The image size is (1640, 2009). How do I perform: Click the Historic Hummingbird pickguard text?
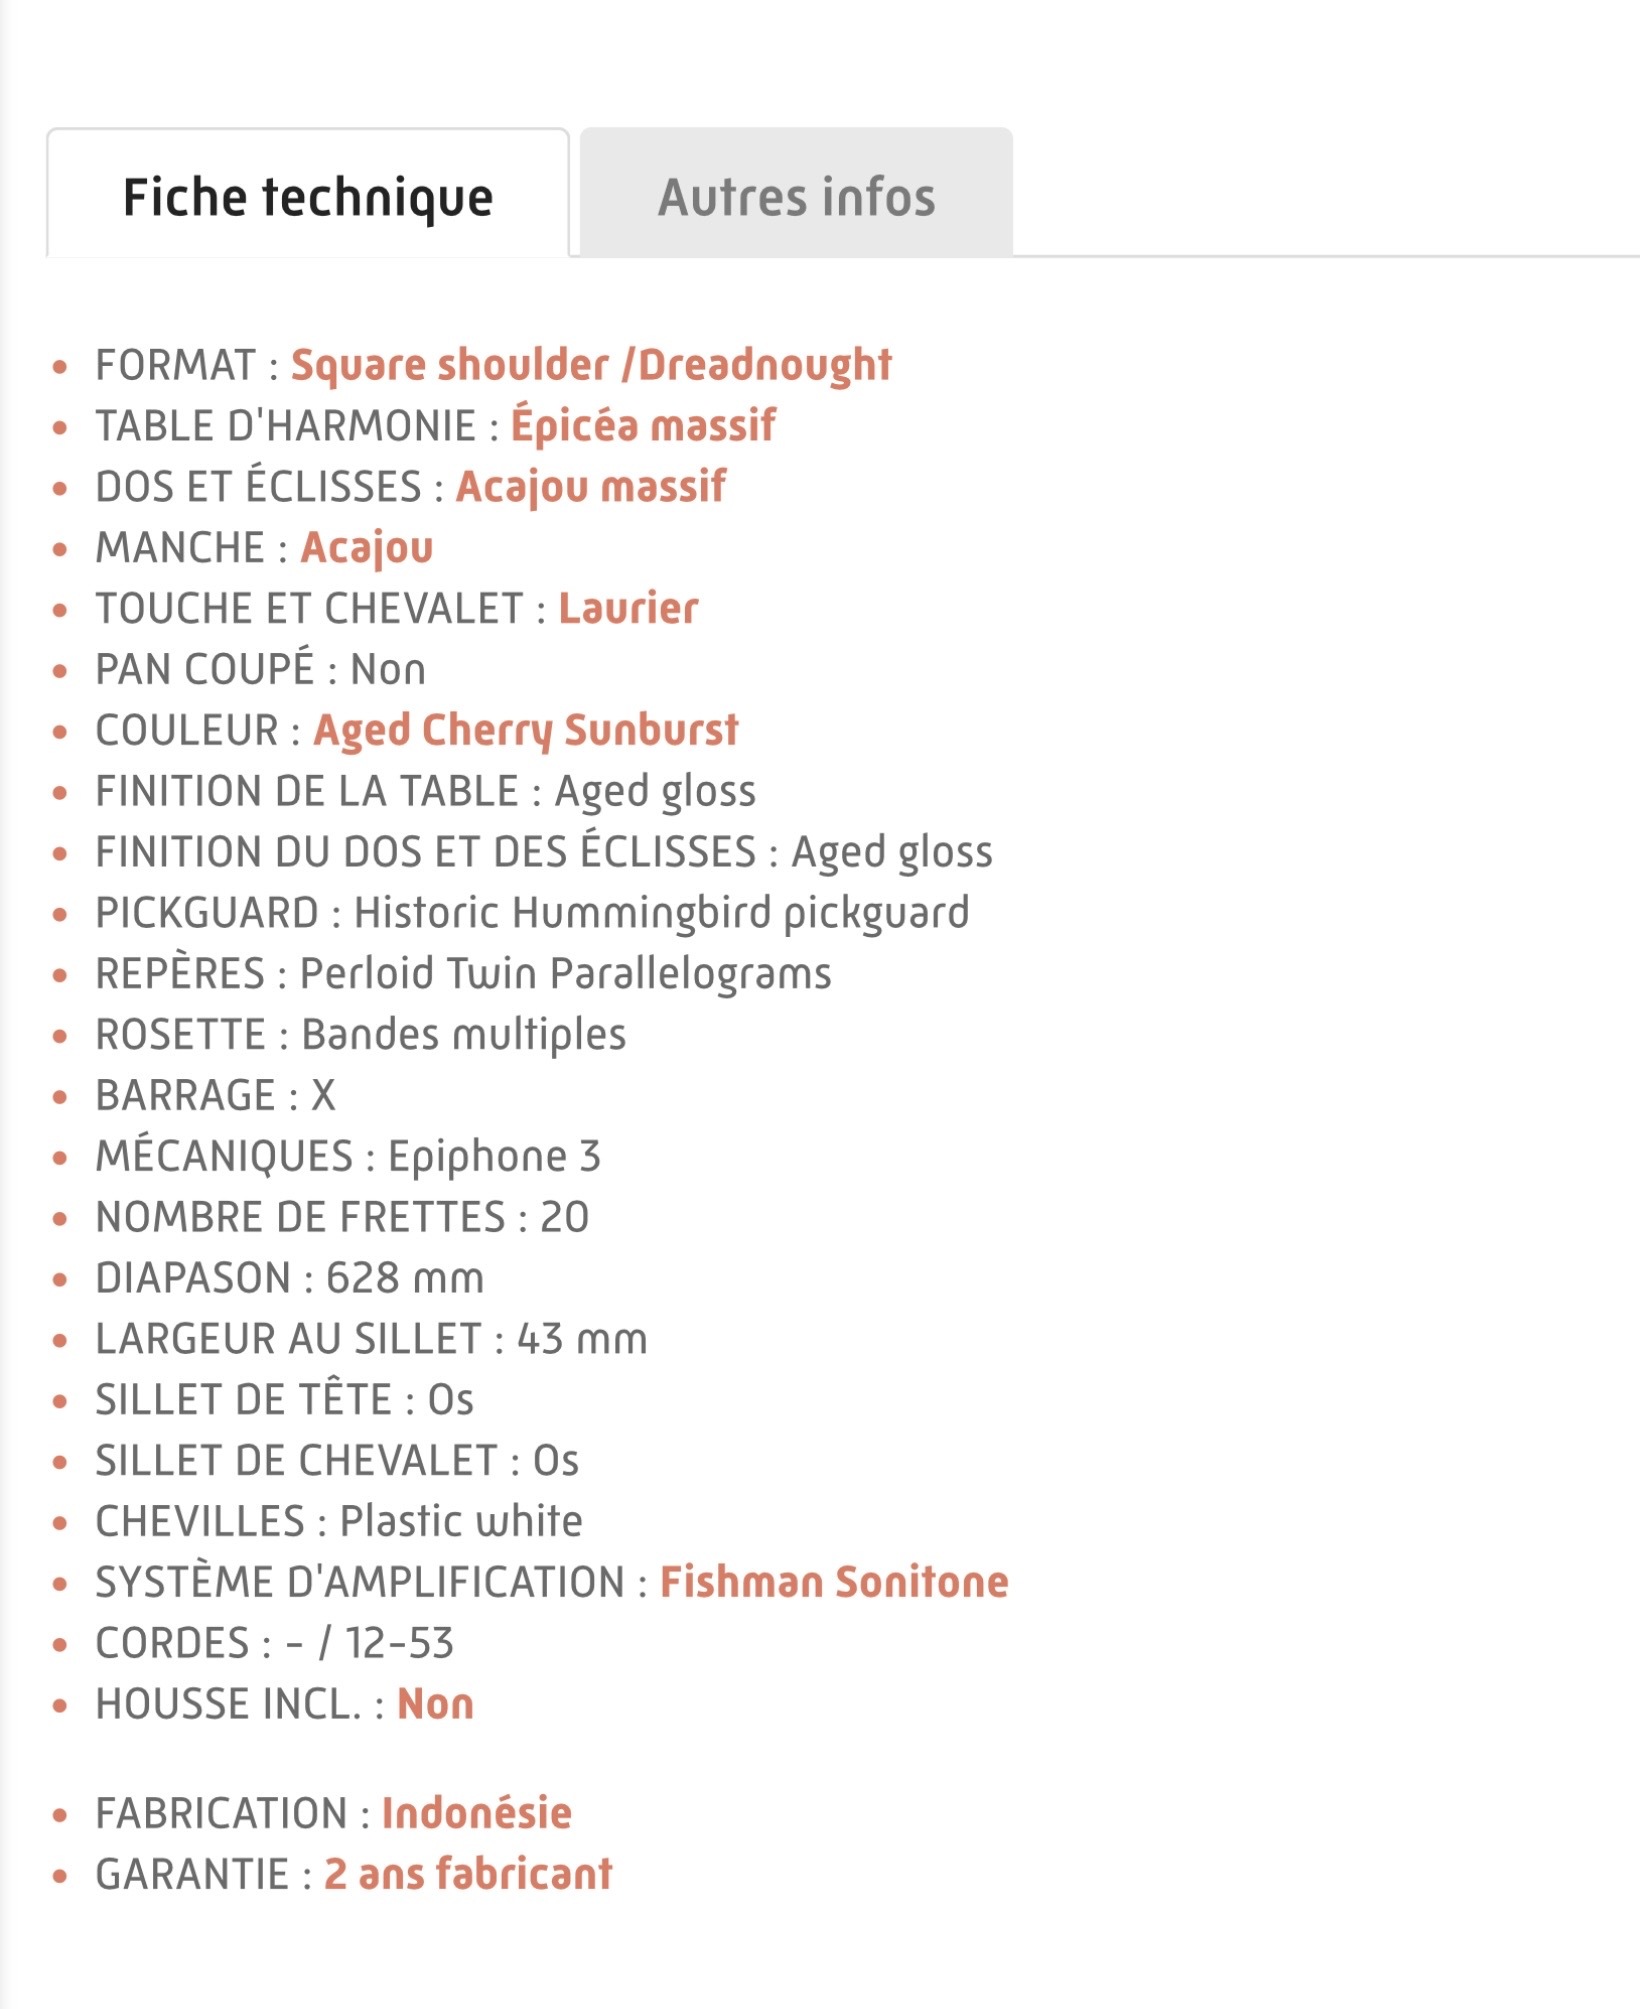[662, 913]
